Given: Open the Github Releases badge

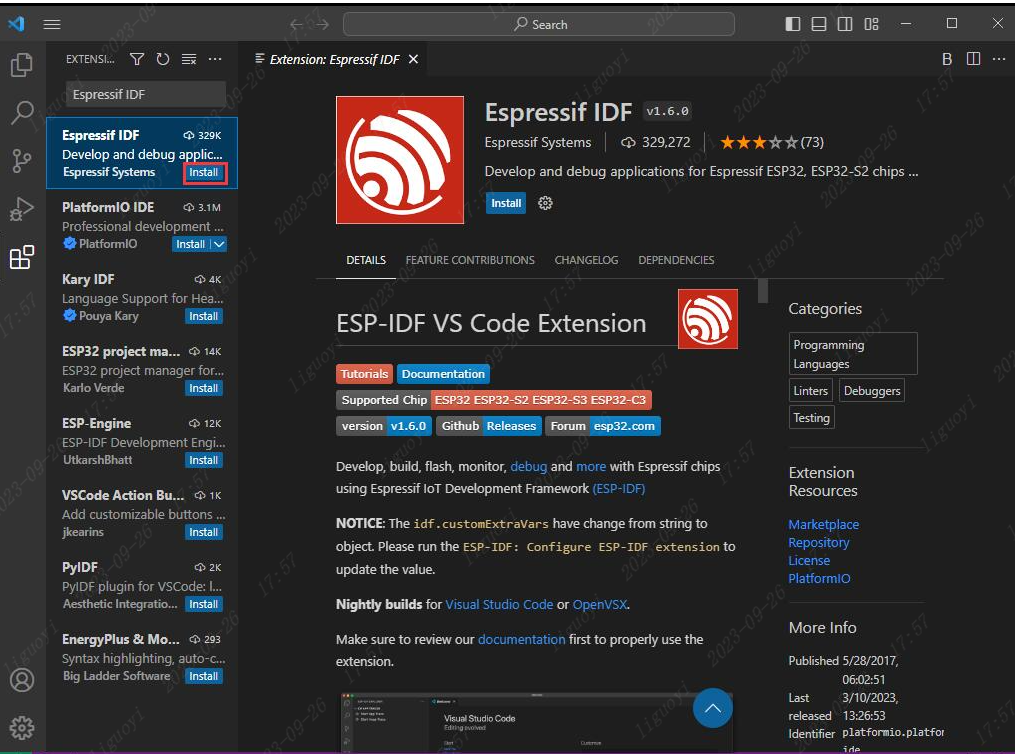Looking at the screenshot, I should (489, 427).
